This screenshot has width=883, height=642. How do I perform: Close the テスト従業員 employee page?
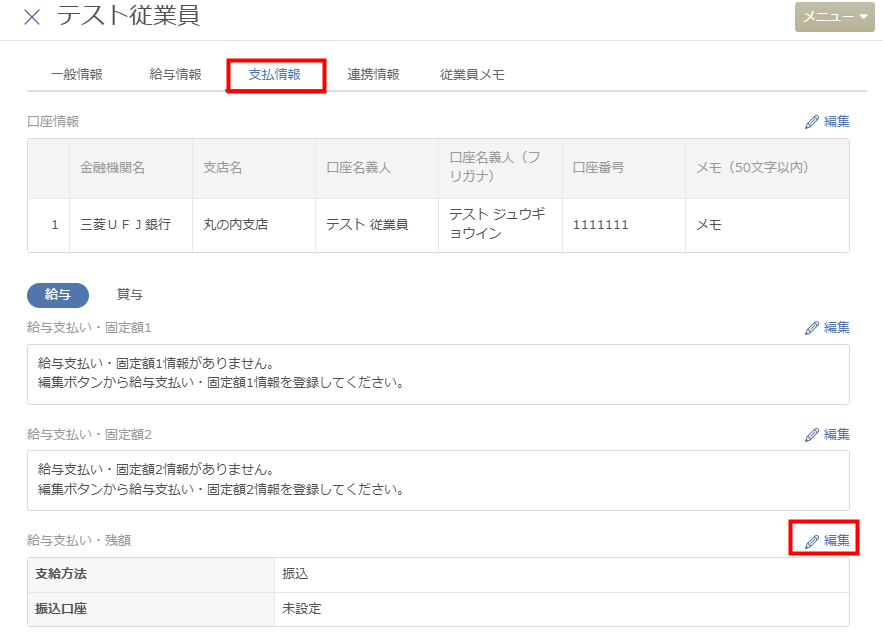point(32,17)
